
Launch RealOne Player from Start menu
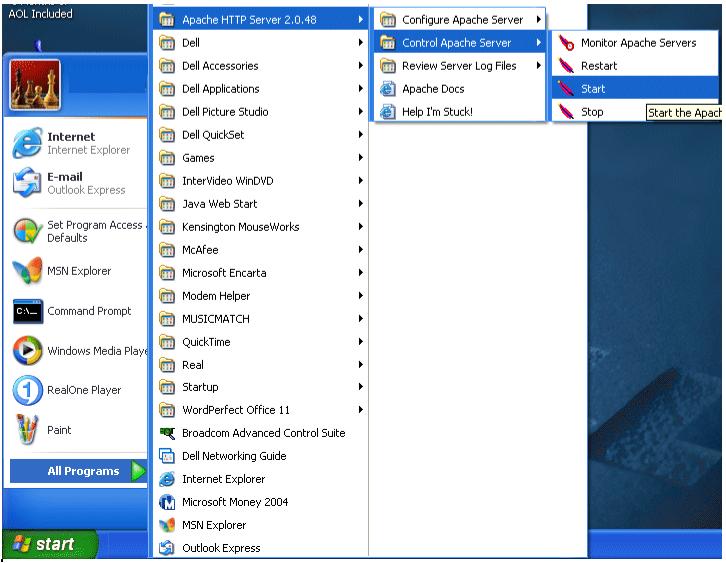[x=27, y=391]
